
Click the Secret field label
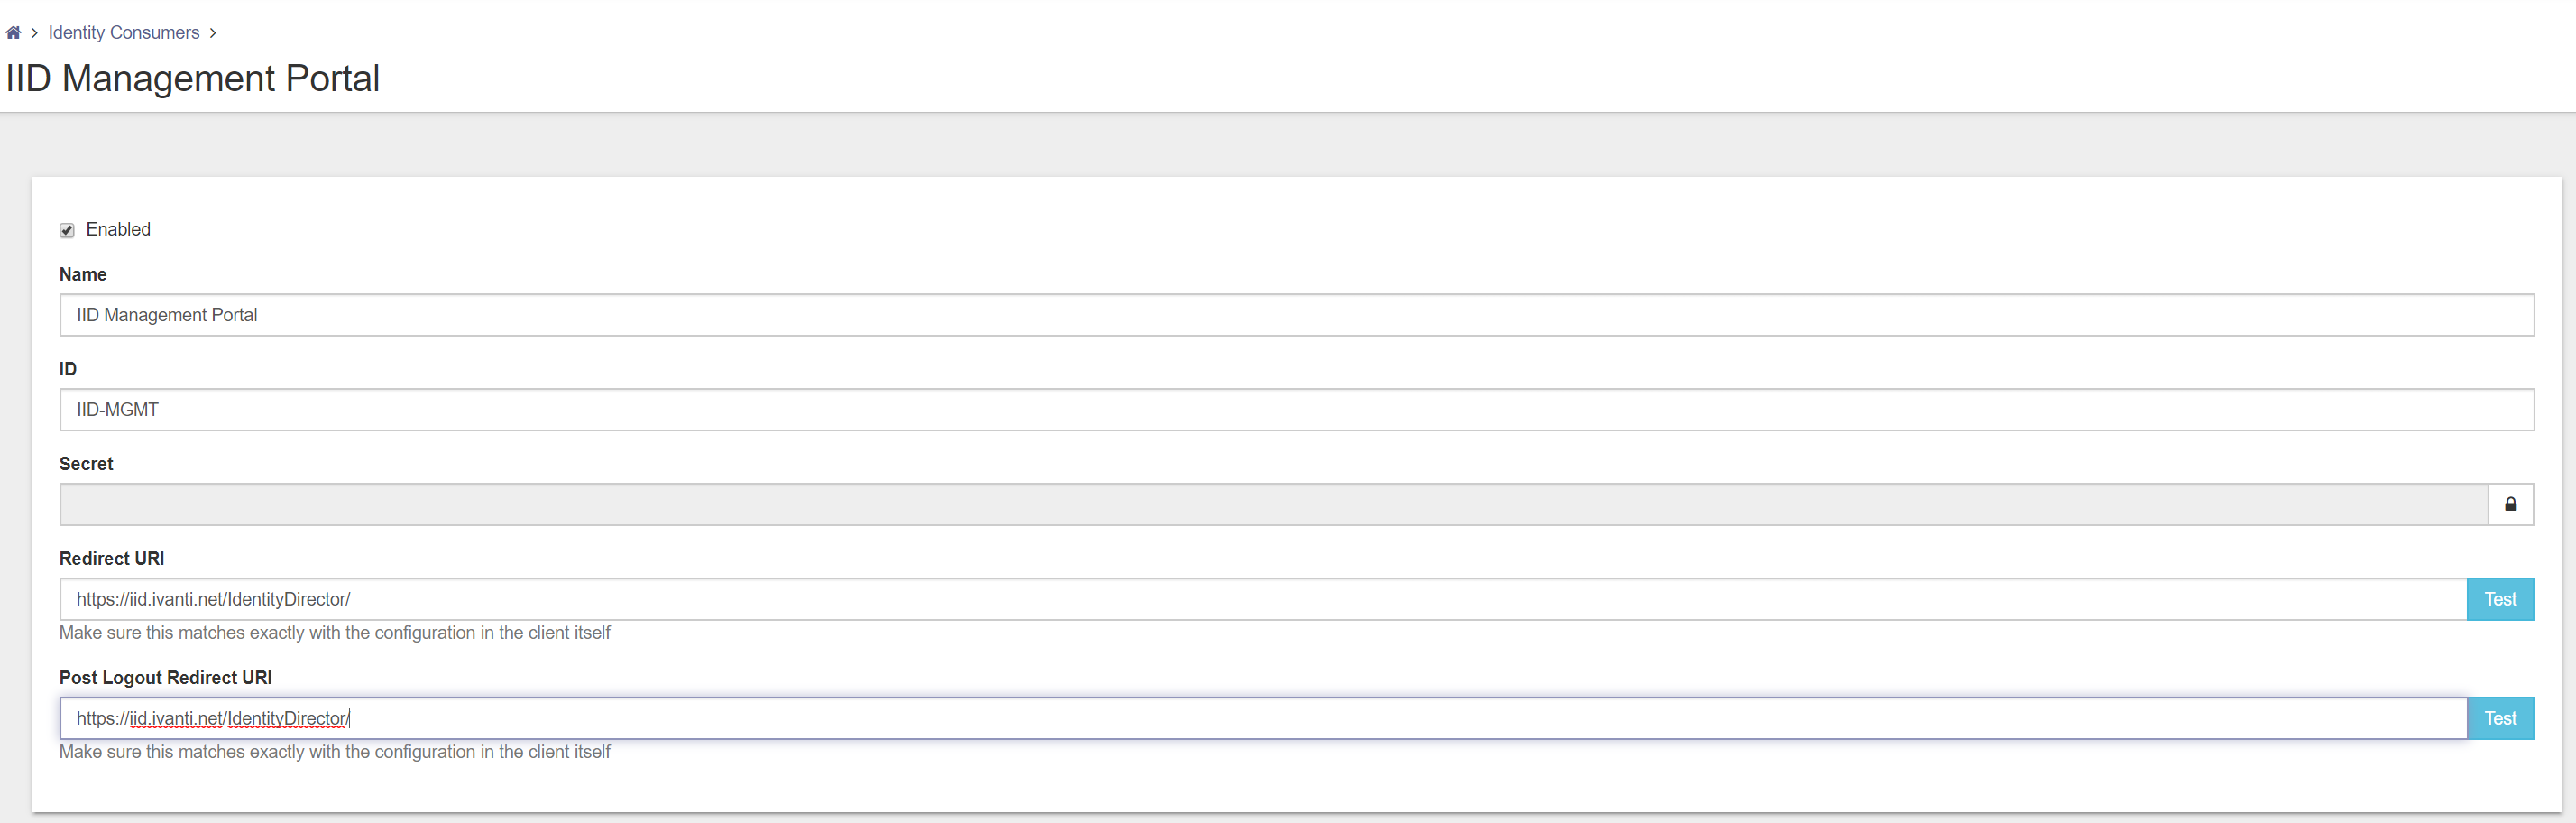click(x=86, y=464)
